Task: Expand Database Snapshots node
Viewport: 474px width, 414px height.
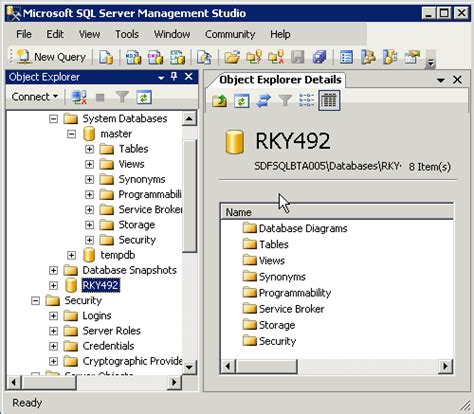Action: tap(53, 270)
